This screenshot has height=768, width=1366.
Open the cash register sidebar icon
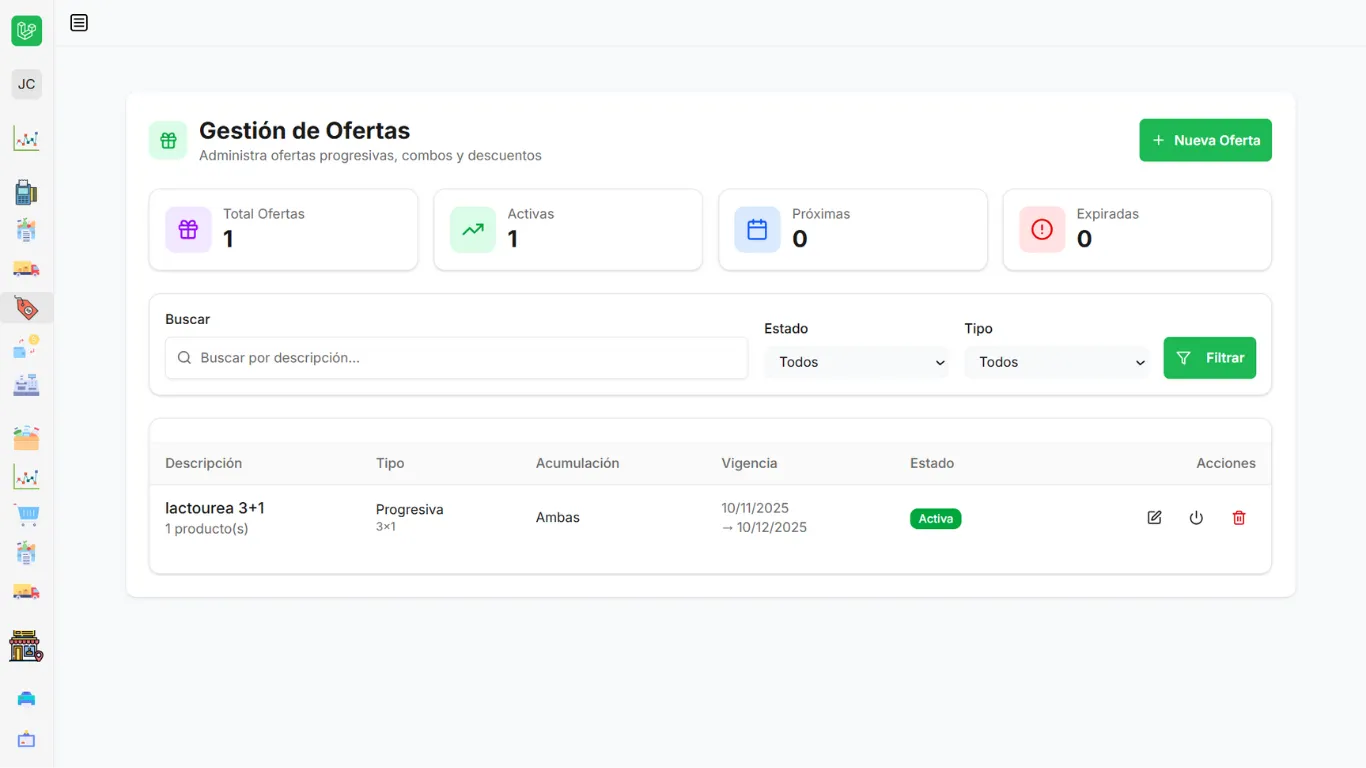(x=26, y=385)
